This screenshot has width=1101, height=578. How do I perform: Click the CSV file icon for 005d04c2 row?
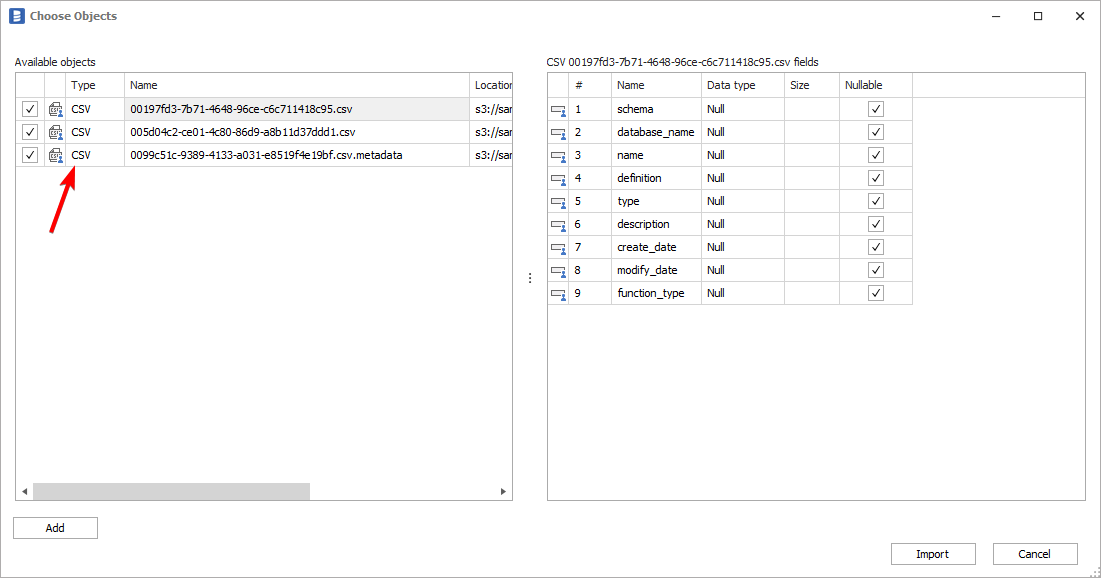point(56,131)
